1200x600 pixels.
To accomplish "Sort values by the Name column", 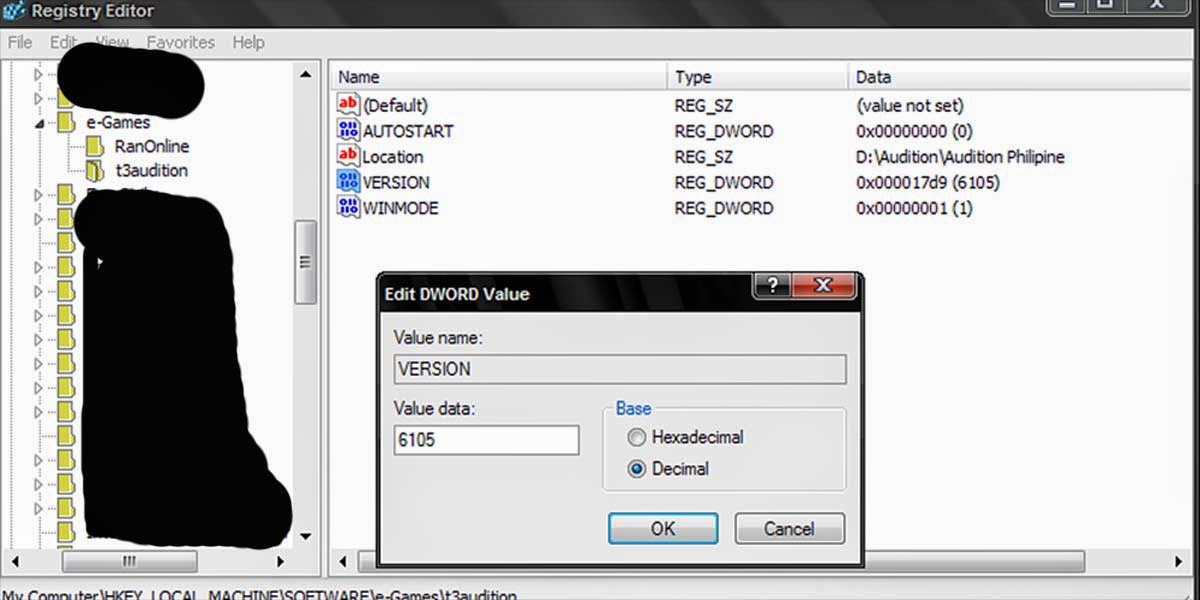I will 498,77.
